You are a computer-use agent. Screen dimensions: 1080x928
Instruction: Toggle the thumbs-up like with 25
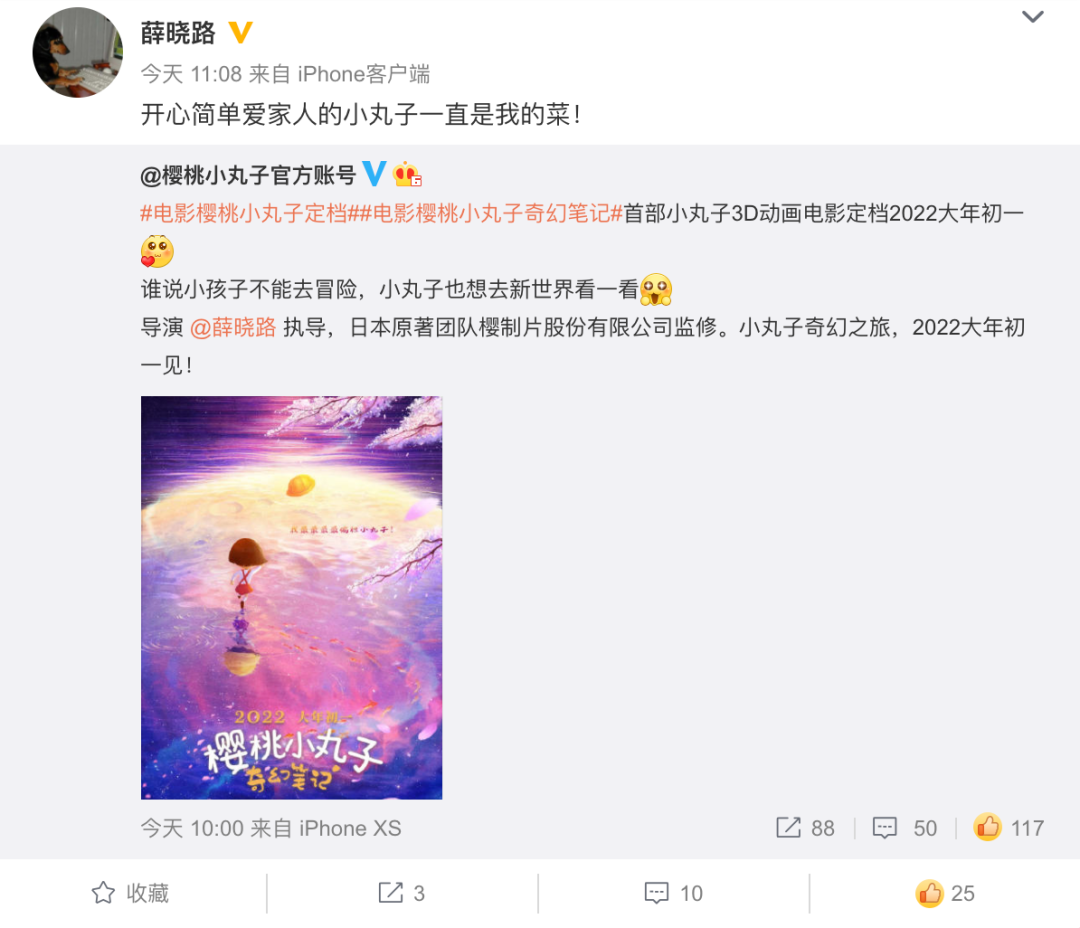(929, 893)
